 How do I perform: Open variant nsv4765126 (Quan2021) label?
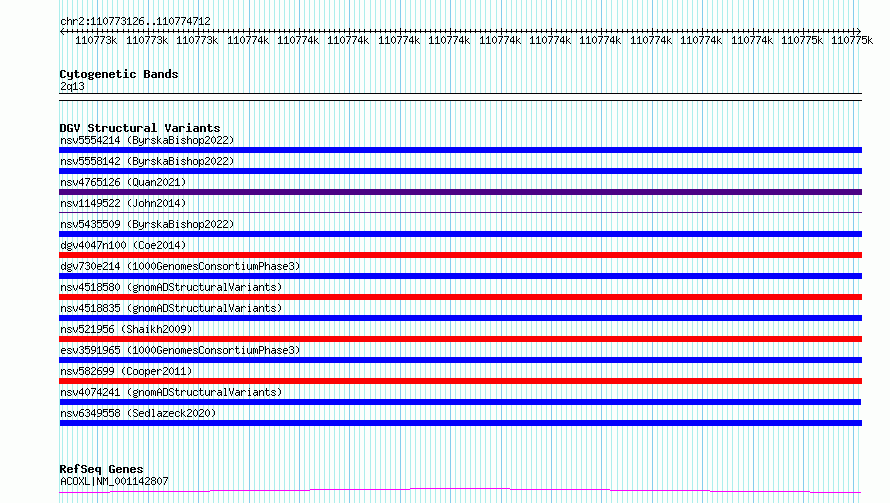(123, 182)
